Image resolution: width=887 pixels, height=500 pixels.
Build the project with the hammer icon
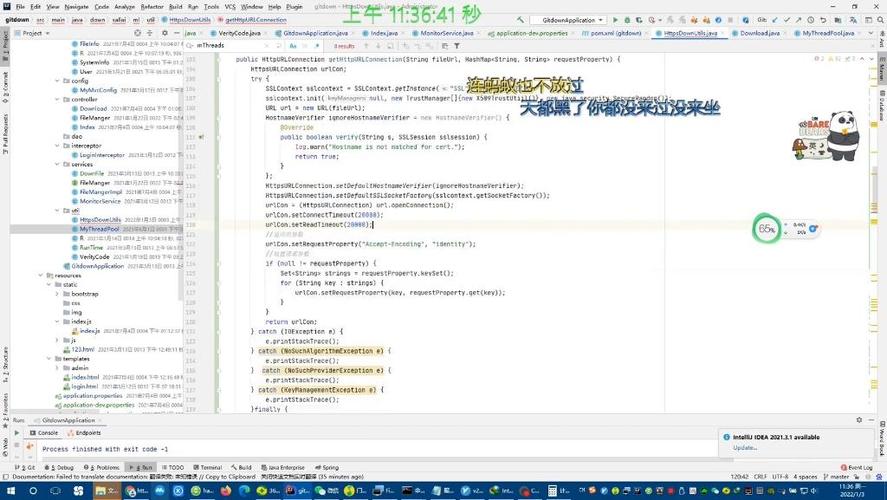(520, 20)
